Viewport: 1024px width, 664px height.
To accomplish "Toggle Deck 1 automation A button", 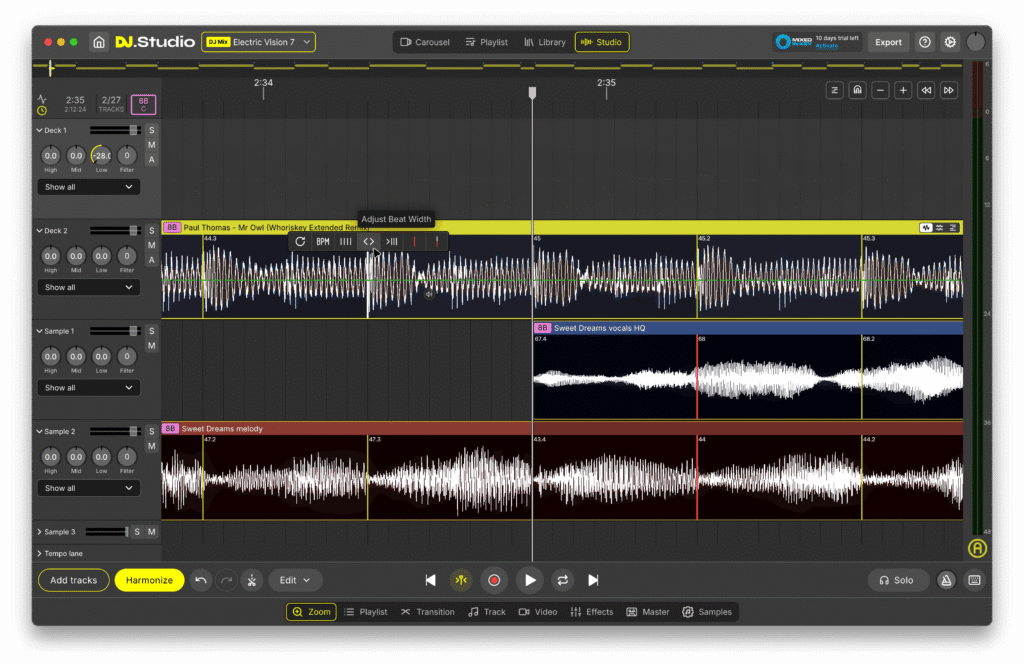I will [152, 160].
